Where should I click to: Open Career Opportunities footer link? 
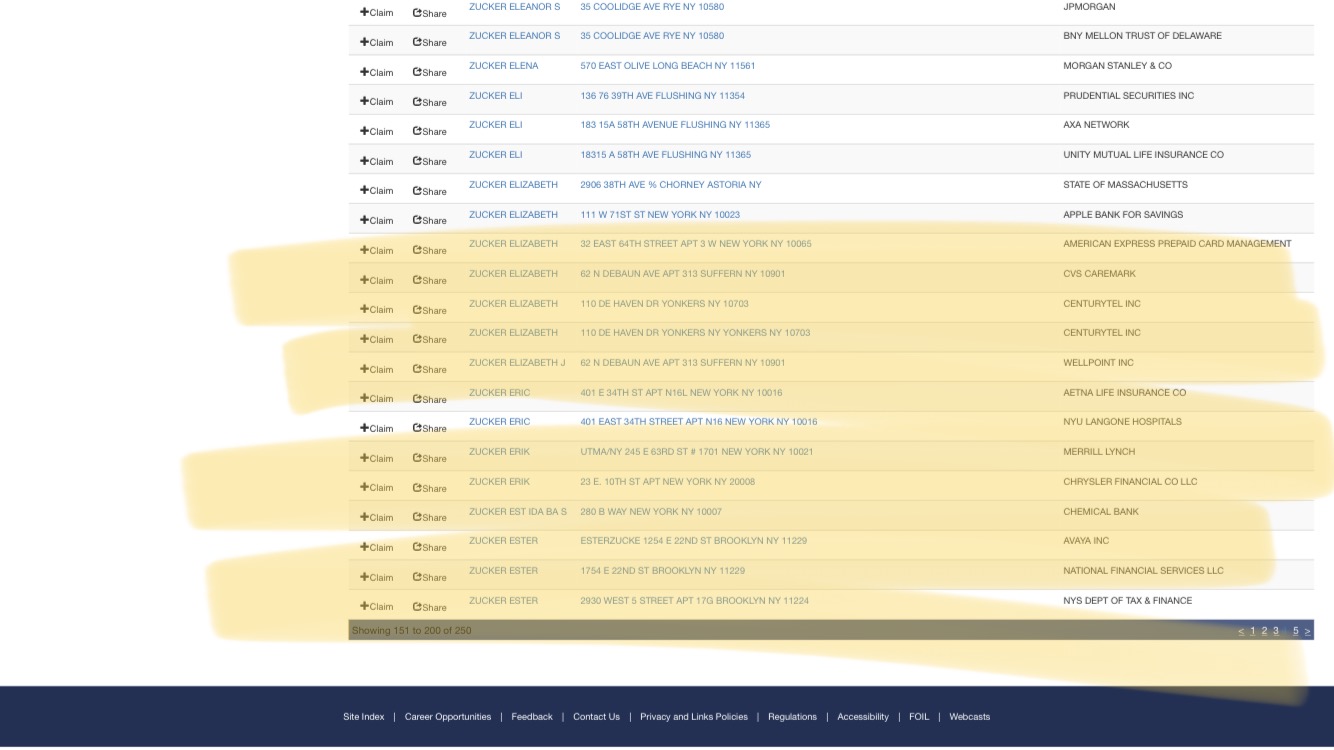click(448, 717)
